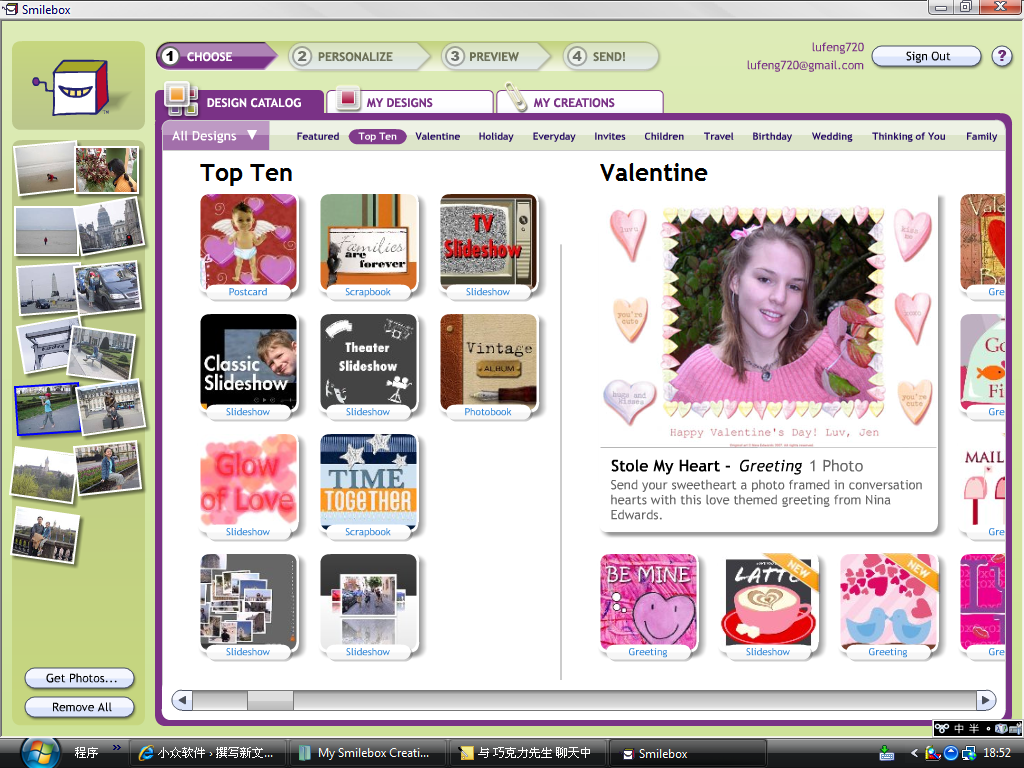Browse the Children category

tap(664, 136)
